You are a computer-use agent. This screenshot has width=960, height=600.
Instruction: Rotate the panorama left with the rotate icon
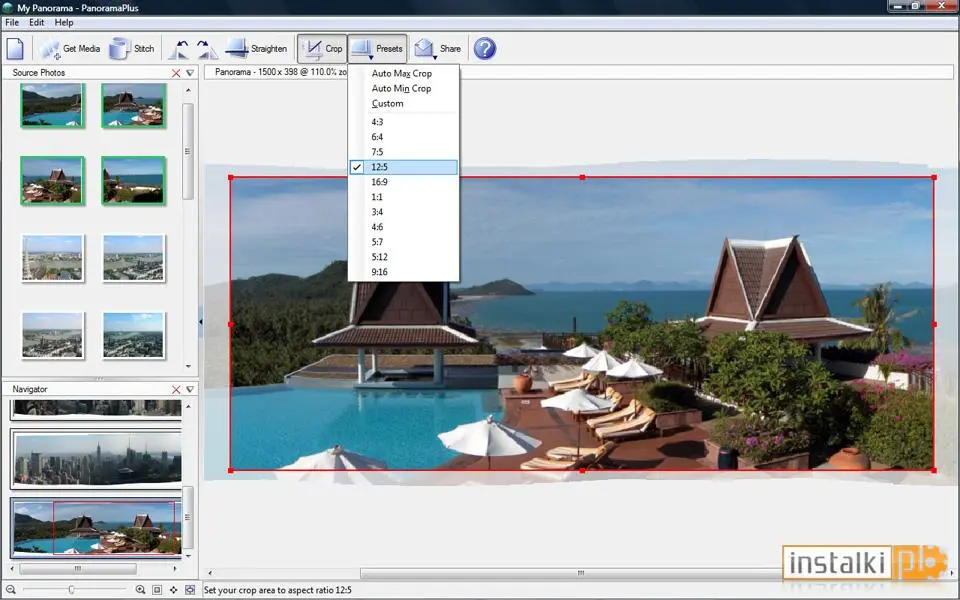(181, 49)
